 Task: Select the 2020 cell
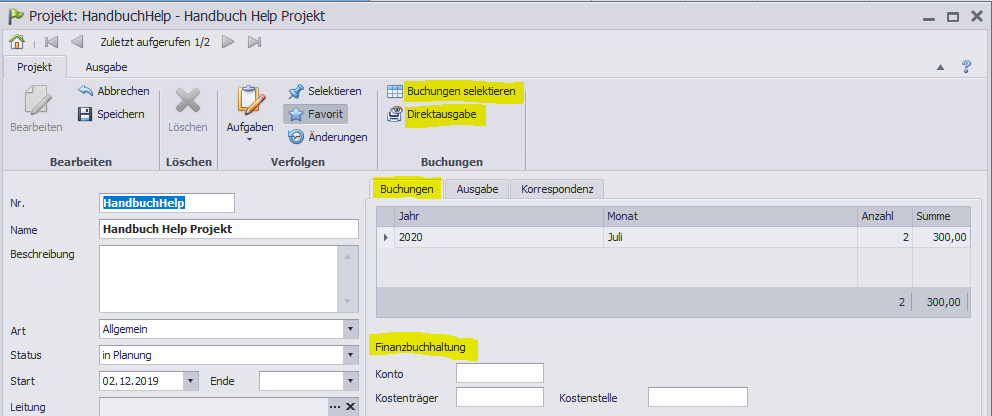coord(499,238)
